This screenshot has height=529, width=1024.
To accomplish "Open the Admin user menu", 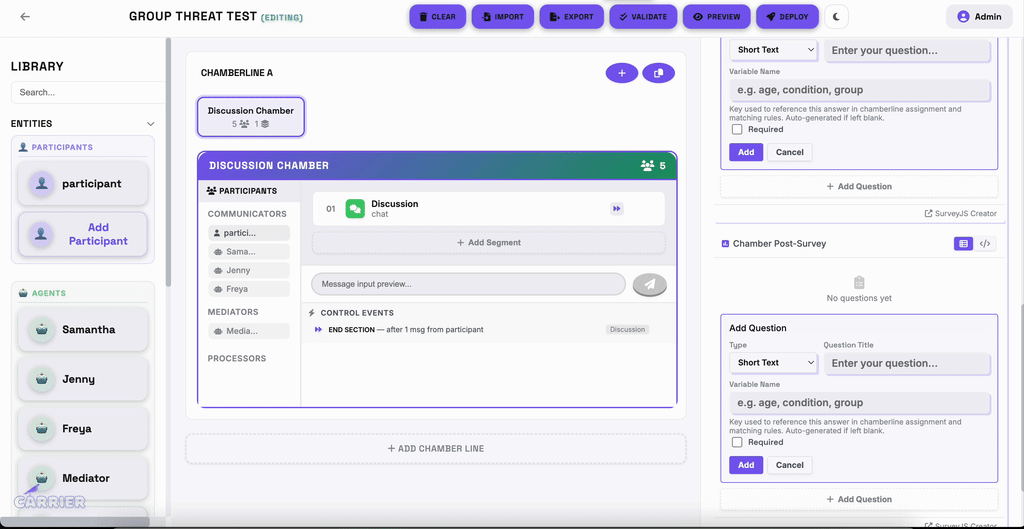I will point(979,17).
